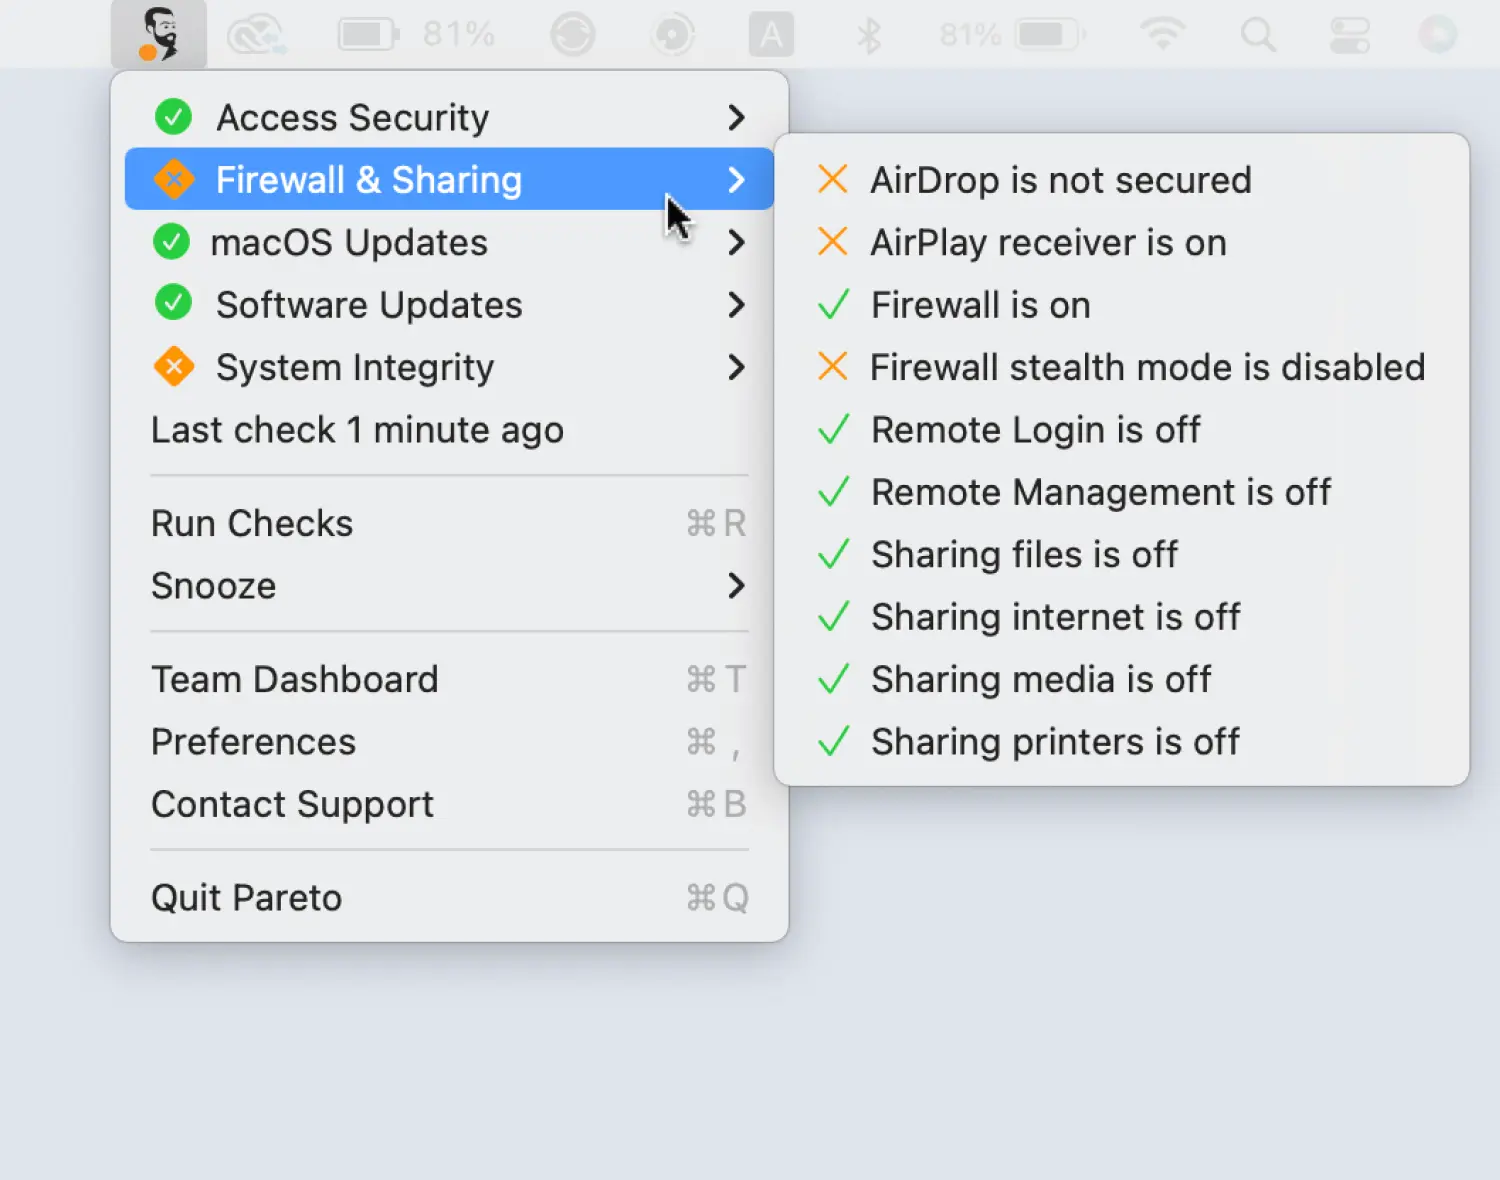1500x1180 pixels.
Task: Expand Snooze submenu chevron
Action: click(737, 585)
